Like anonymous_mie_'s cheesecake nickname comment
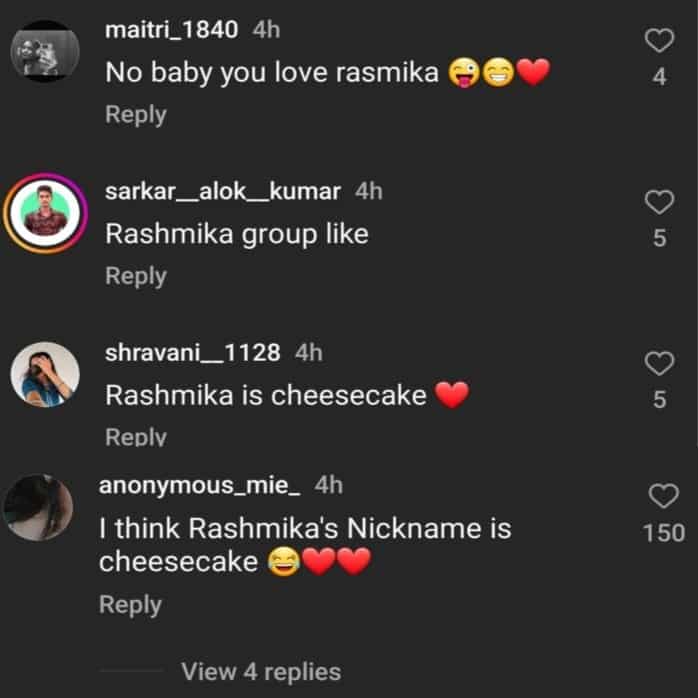 663,495
